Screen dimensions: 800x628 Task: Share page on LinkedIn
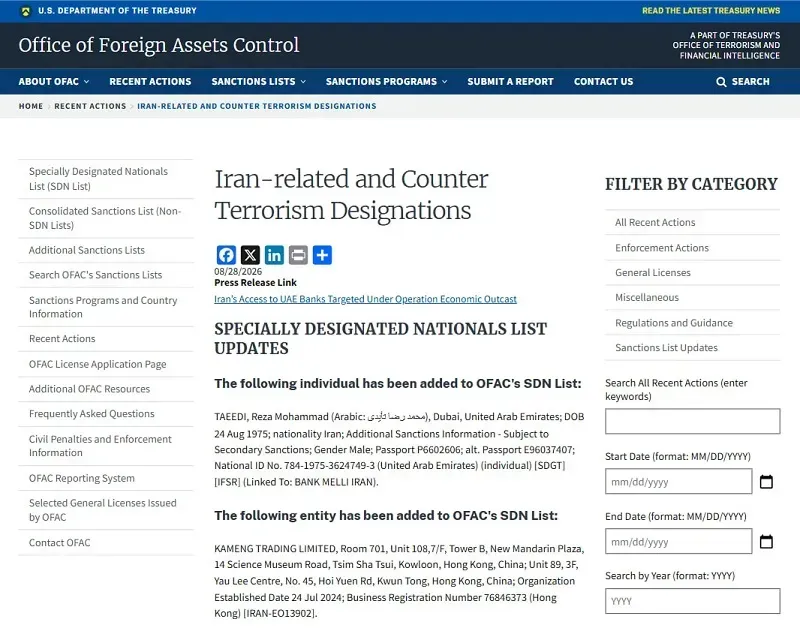tap(274, 255)
